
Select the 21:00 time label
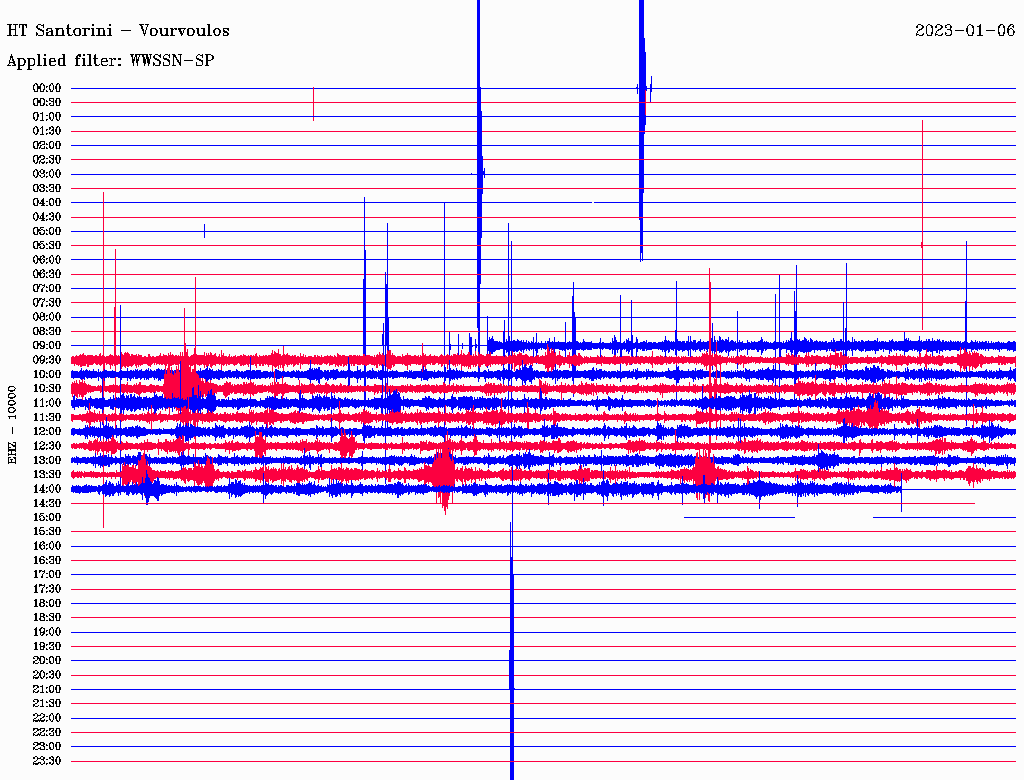click(46, 689)
